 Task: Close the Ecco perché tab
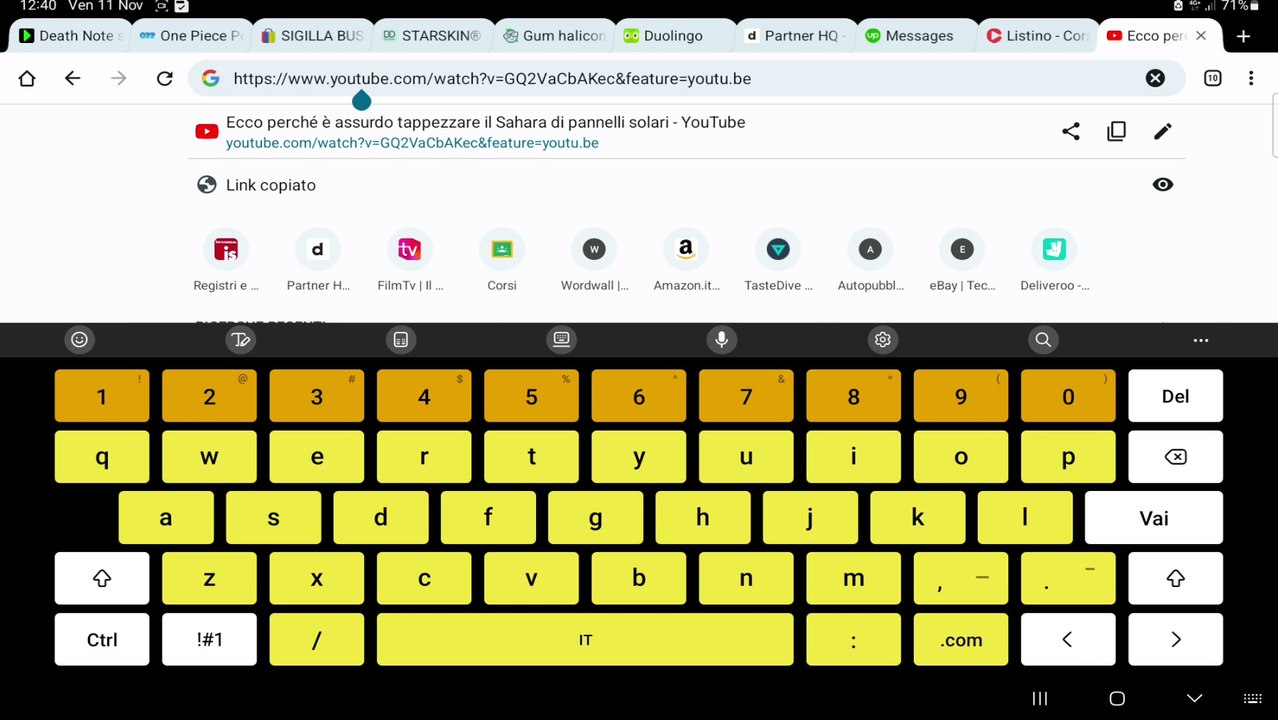(x=1201, y=35)
